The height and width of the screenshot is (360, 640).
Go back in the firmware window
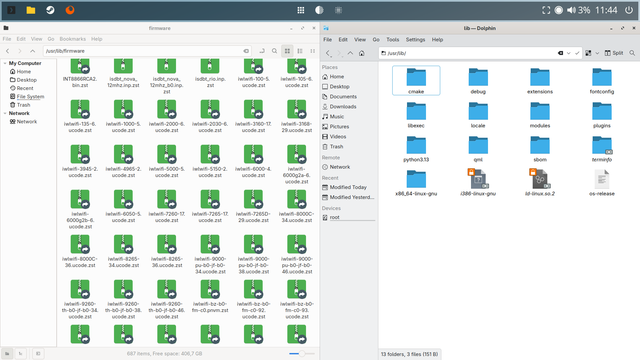tap(7, 51)
